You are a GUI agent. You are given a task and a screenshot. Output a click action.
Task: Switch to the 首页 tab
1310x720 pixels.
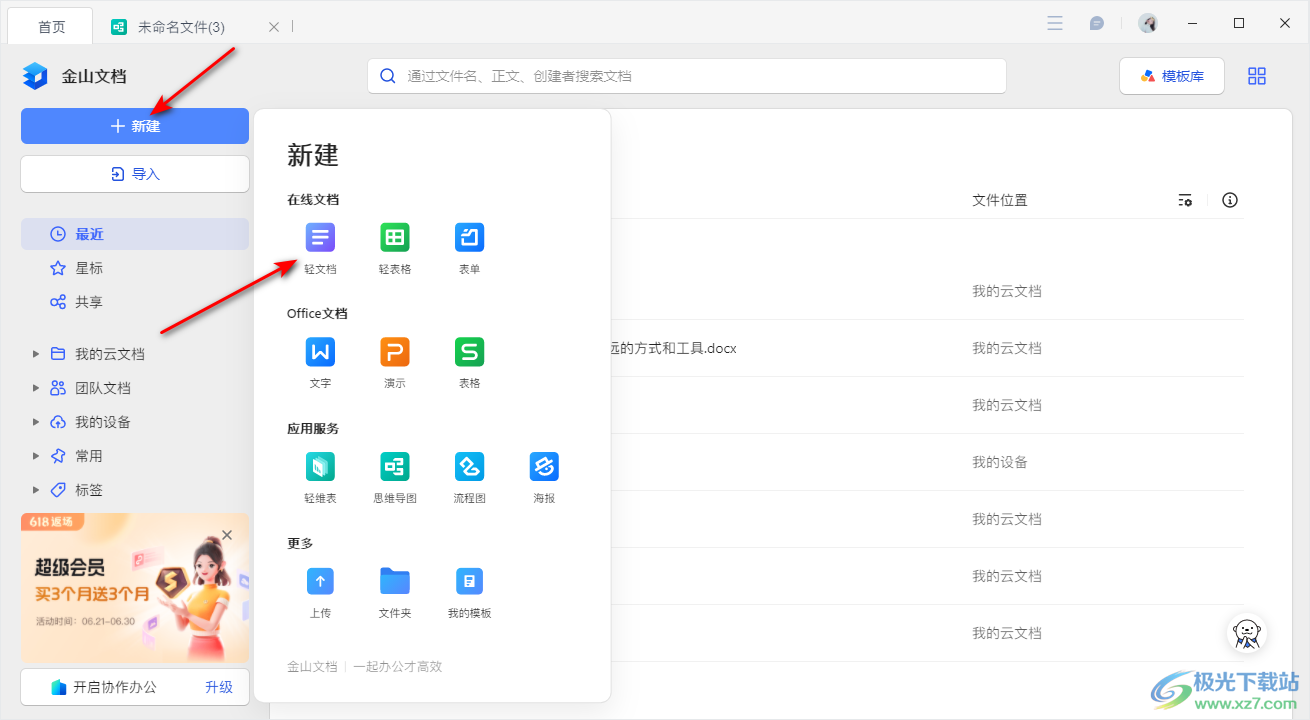pyautogui.click(x=51, y=26)
